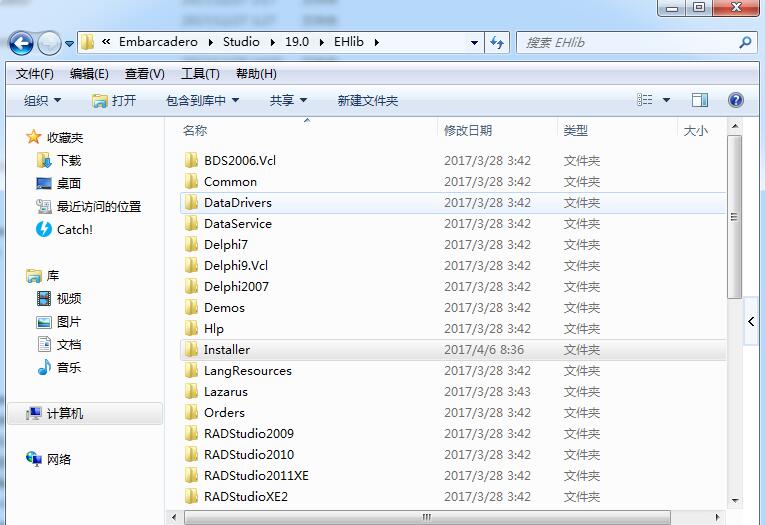Refresh the EHlib folder view
The width and height of the screenshot is (765, 525).
click(x=497, y=42)
